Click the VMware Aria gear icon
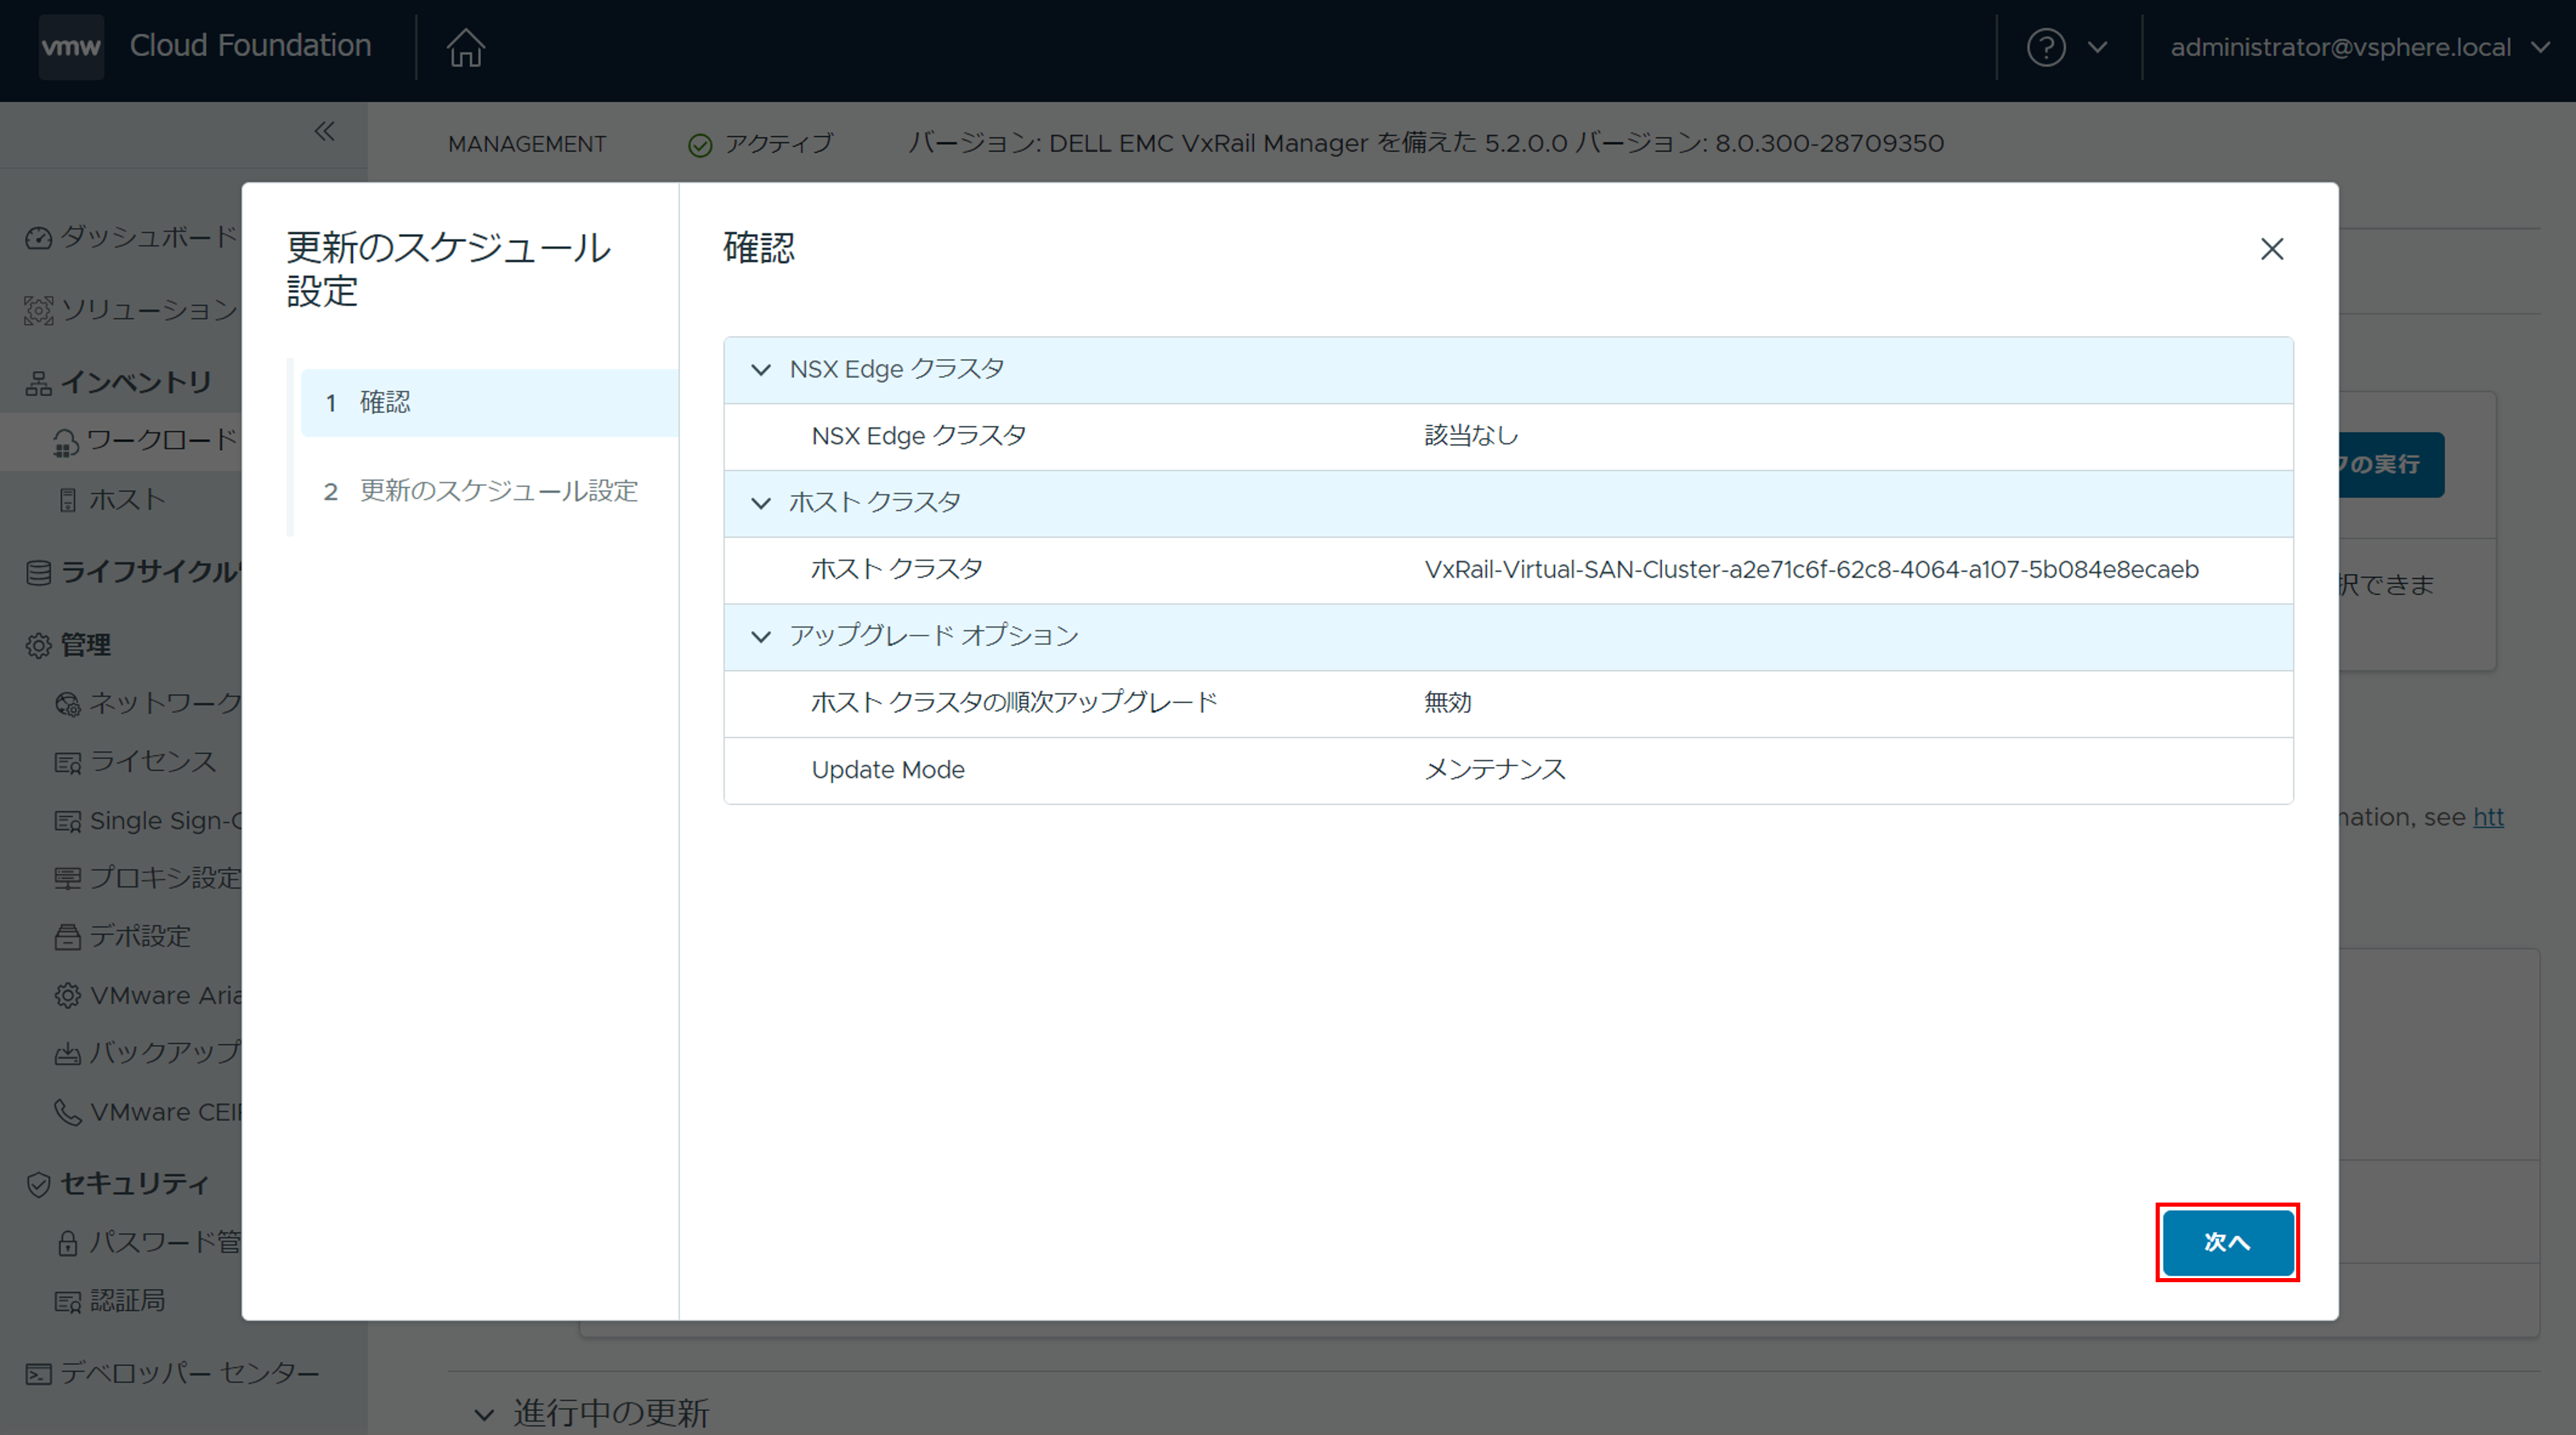This screenshot has width=2576, height=1435. pos(67,995)
